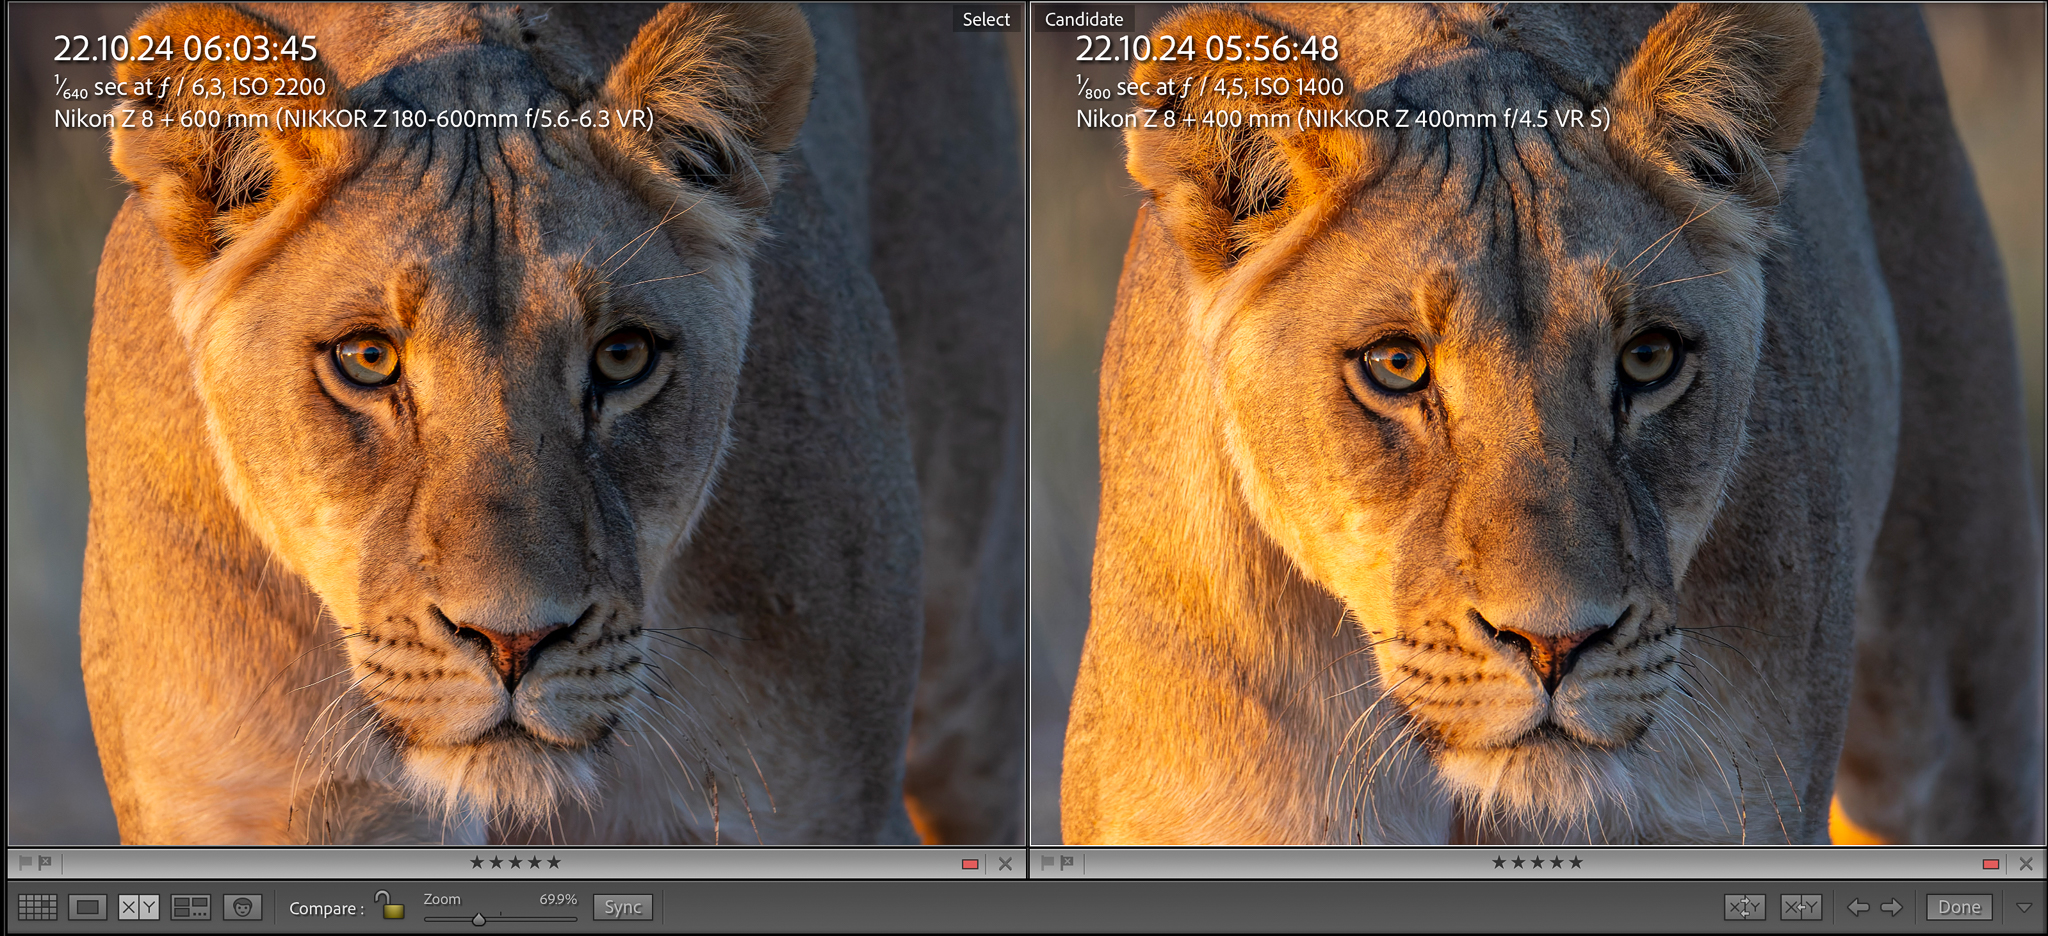Set fifth star rating on Candidate photo
Viewport: 2048px width, 936px height.
(x=1576, y=862)
